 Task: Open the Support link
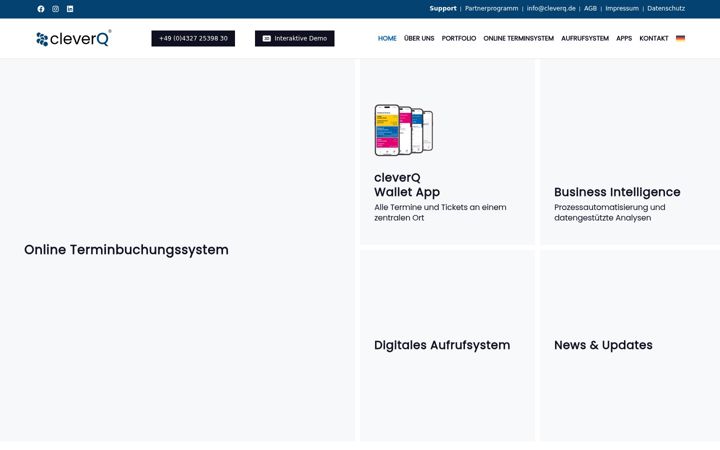pyautogui.click(x=443, y=8)
